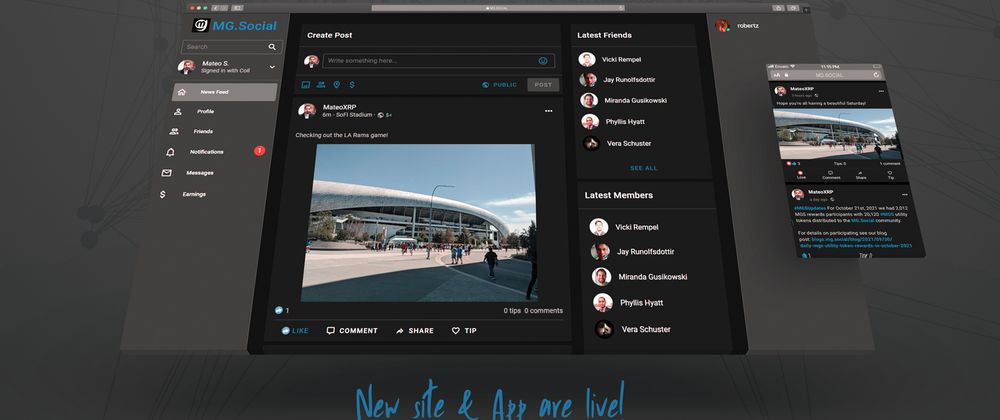1000x420 pixels.
Task: Add location using the pin icon
Action: (x=337, y=84)
